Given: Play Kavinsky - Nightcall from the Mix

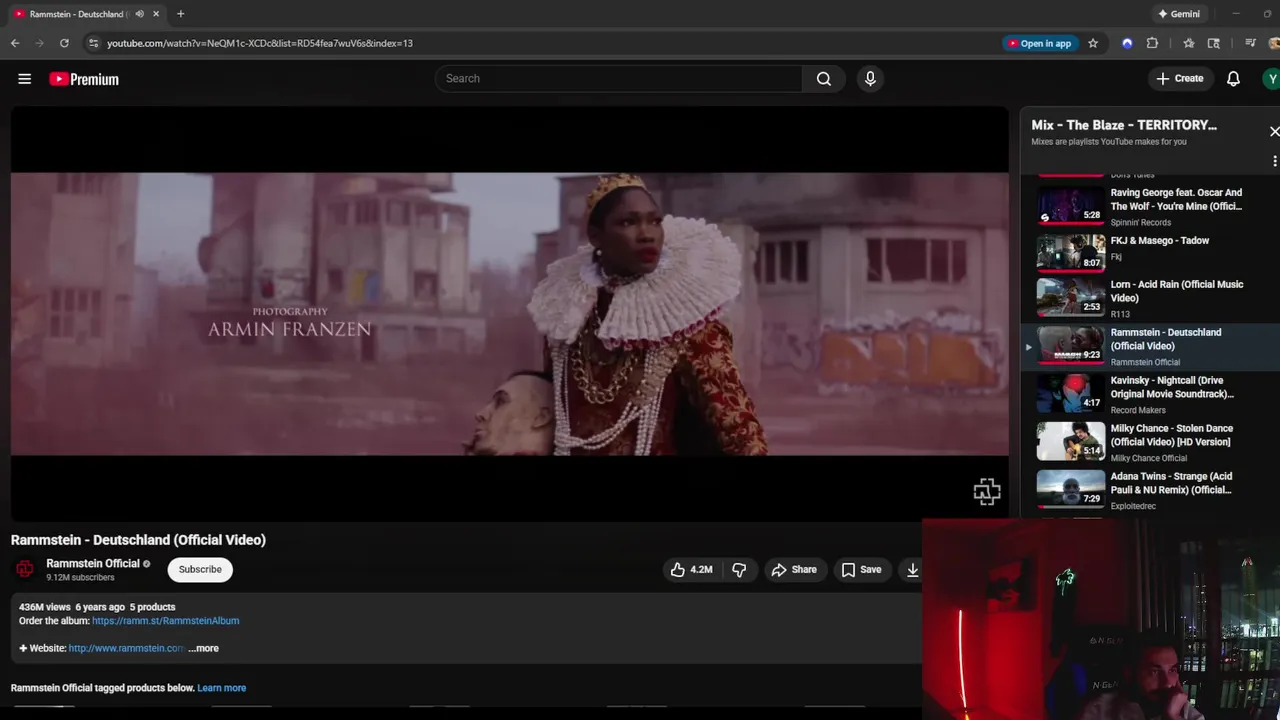Looking at the screenshot, I should (1150, 394).
